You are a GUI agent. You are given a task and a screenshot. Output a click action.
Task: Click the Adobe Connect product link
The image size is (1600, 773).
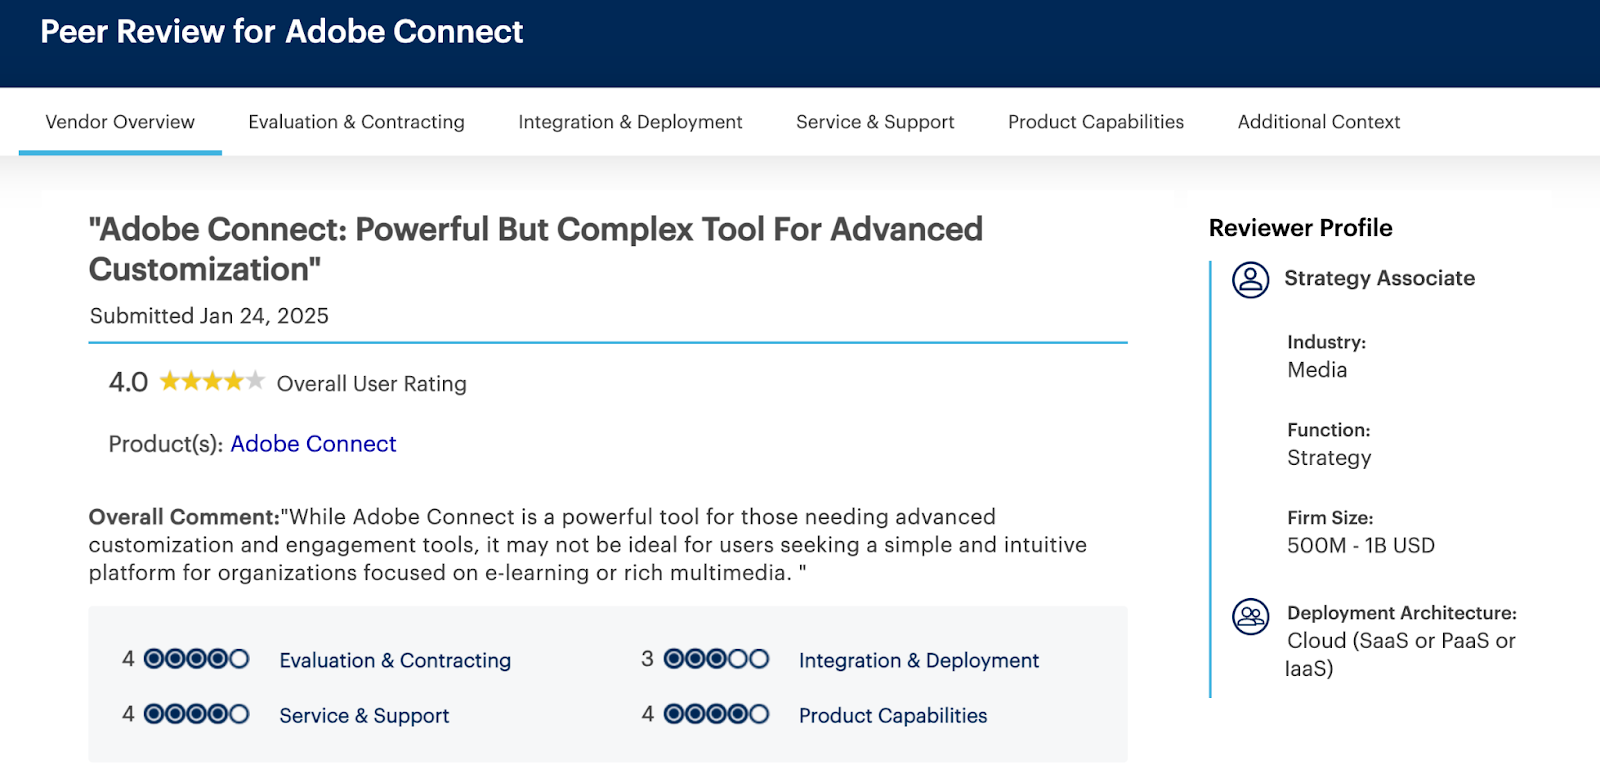(313, 444)
